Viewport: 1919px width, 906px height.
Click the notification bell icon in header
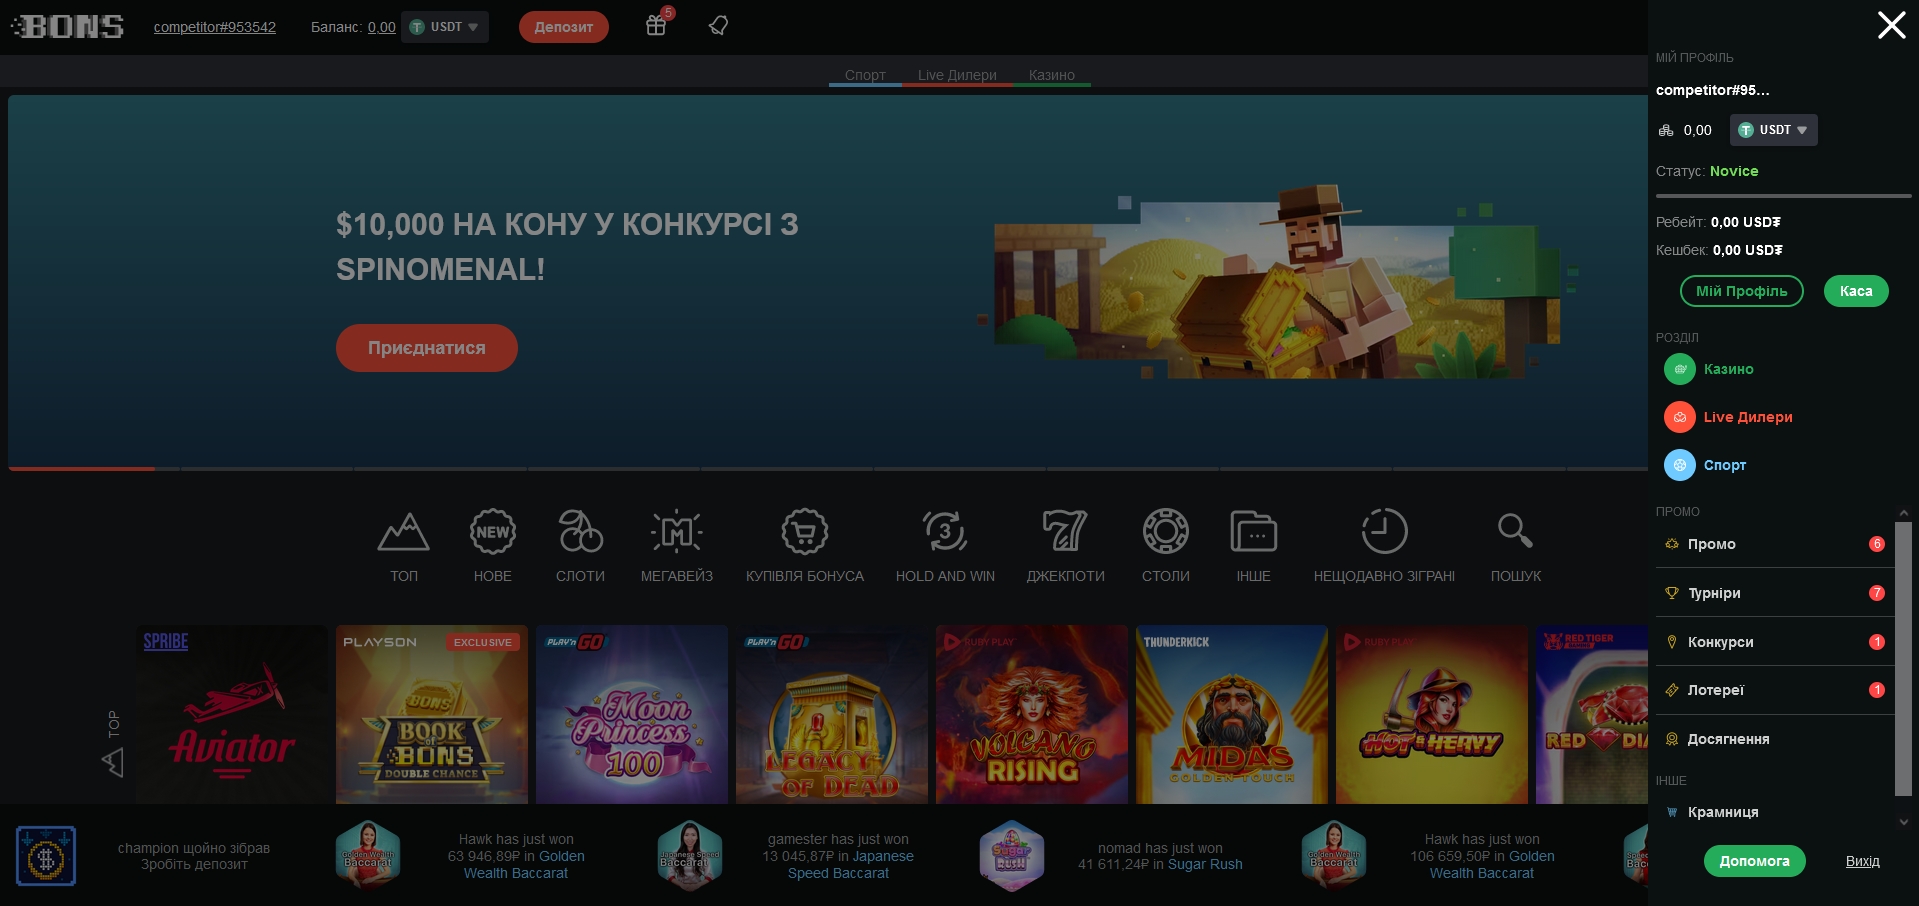pyautogui.click(x=718, y=26)
